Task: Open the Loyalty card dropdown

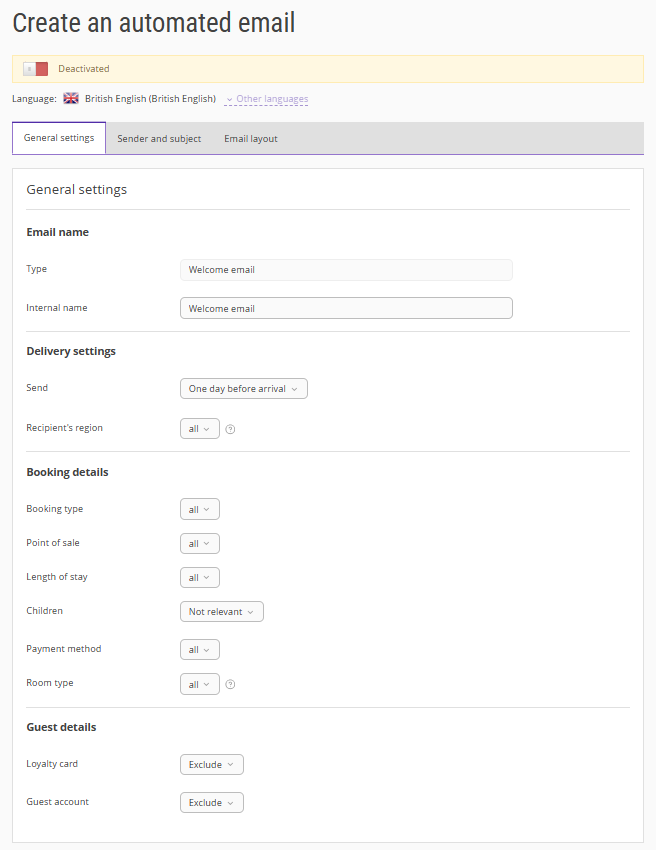Action: click(212, 765)
